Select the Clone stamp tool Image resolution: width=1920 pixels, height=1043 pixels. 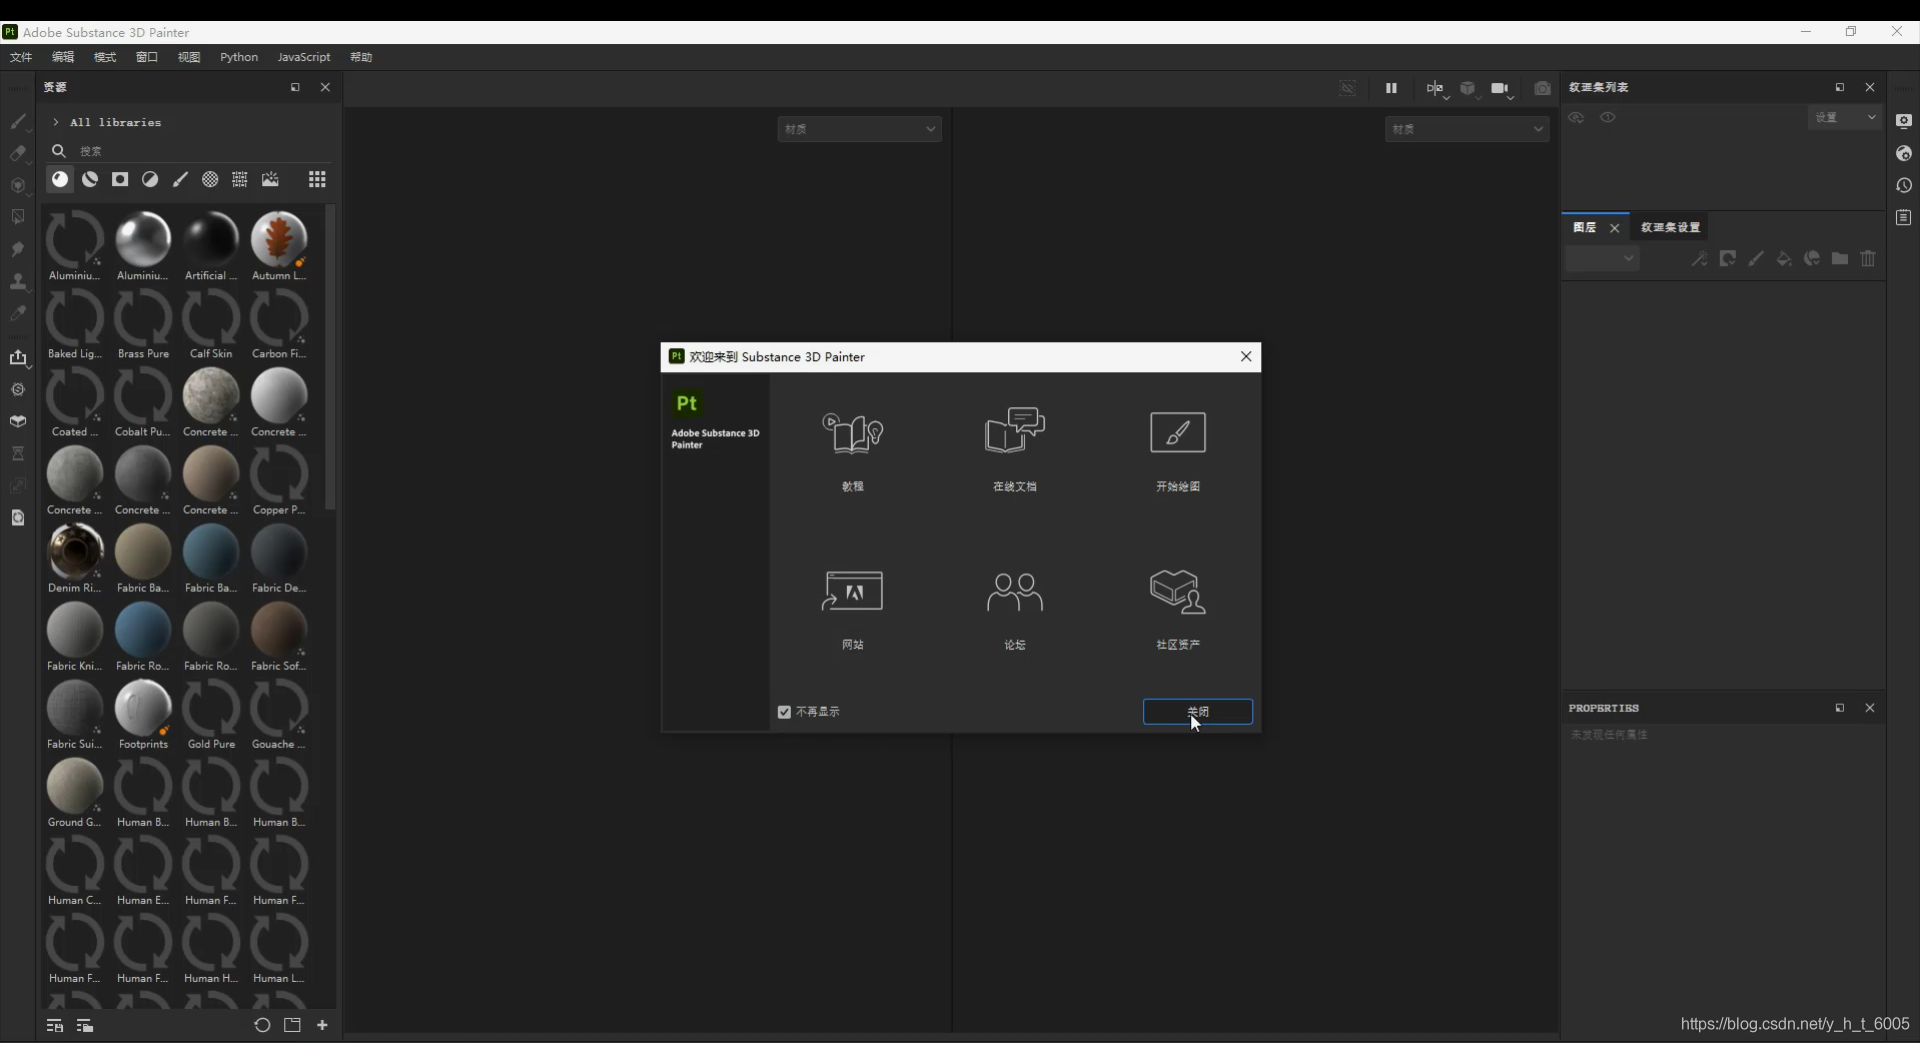[x=18, y=281]
